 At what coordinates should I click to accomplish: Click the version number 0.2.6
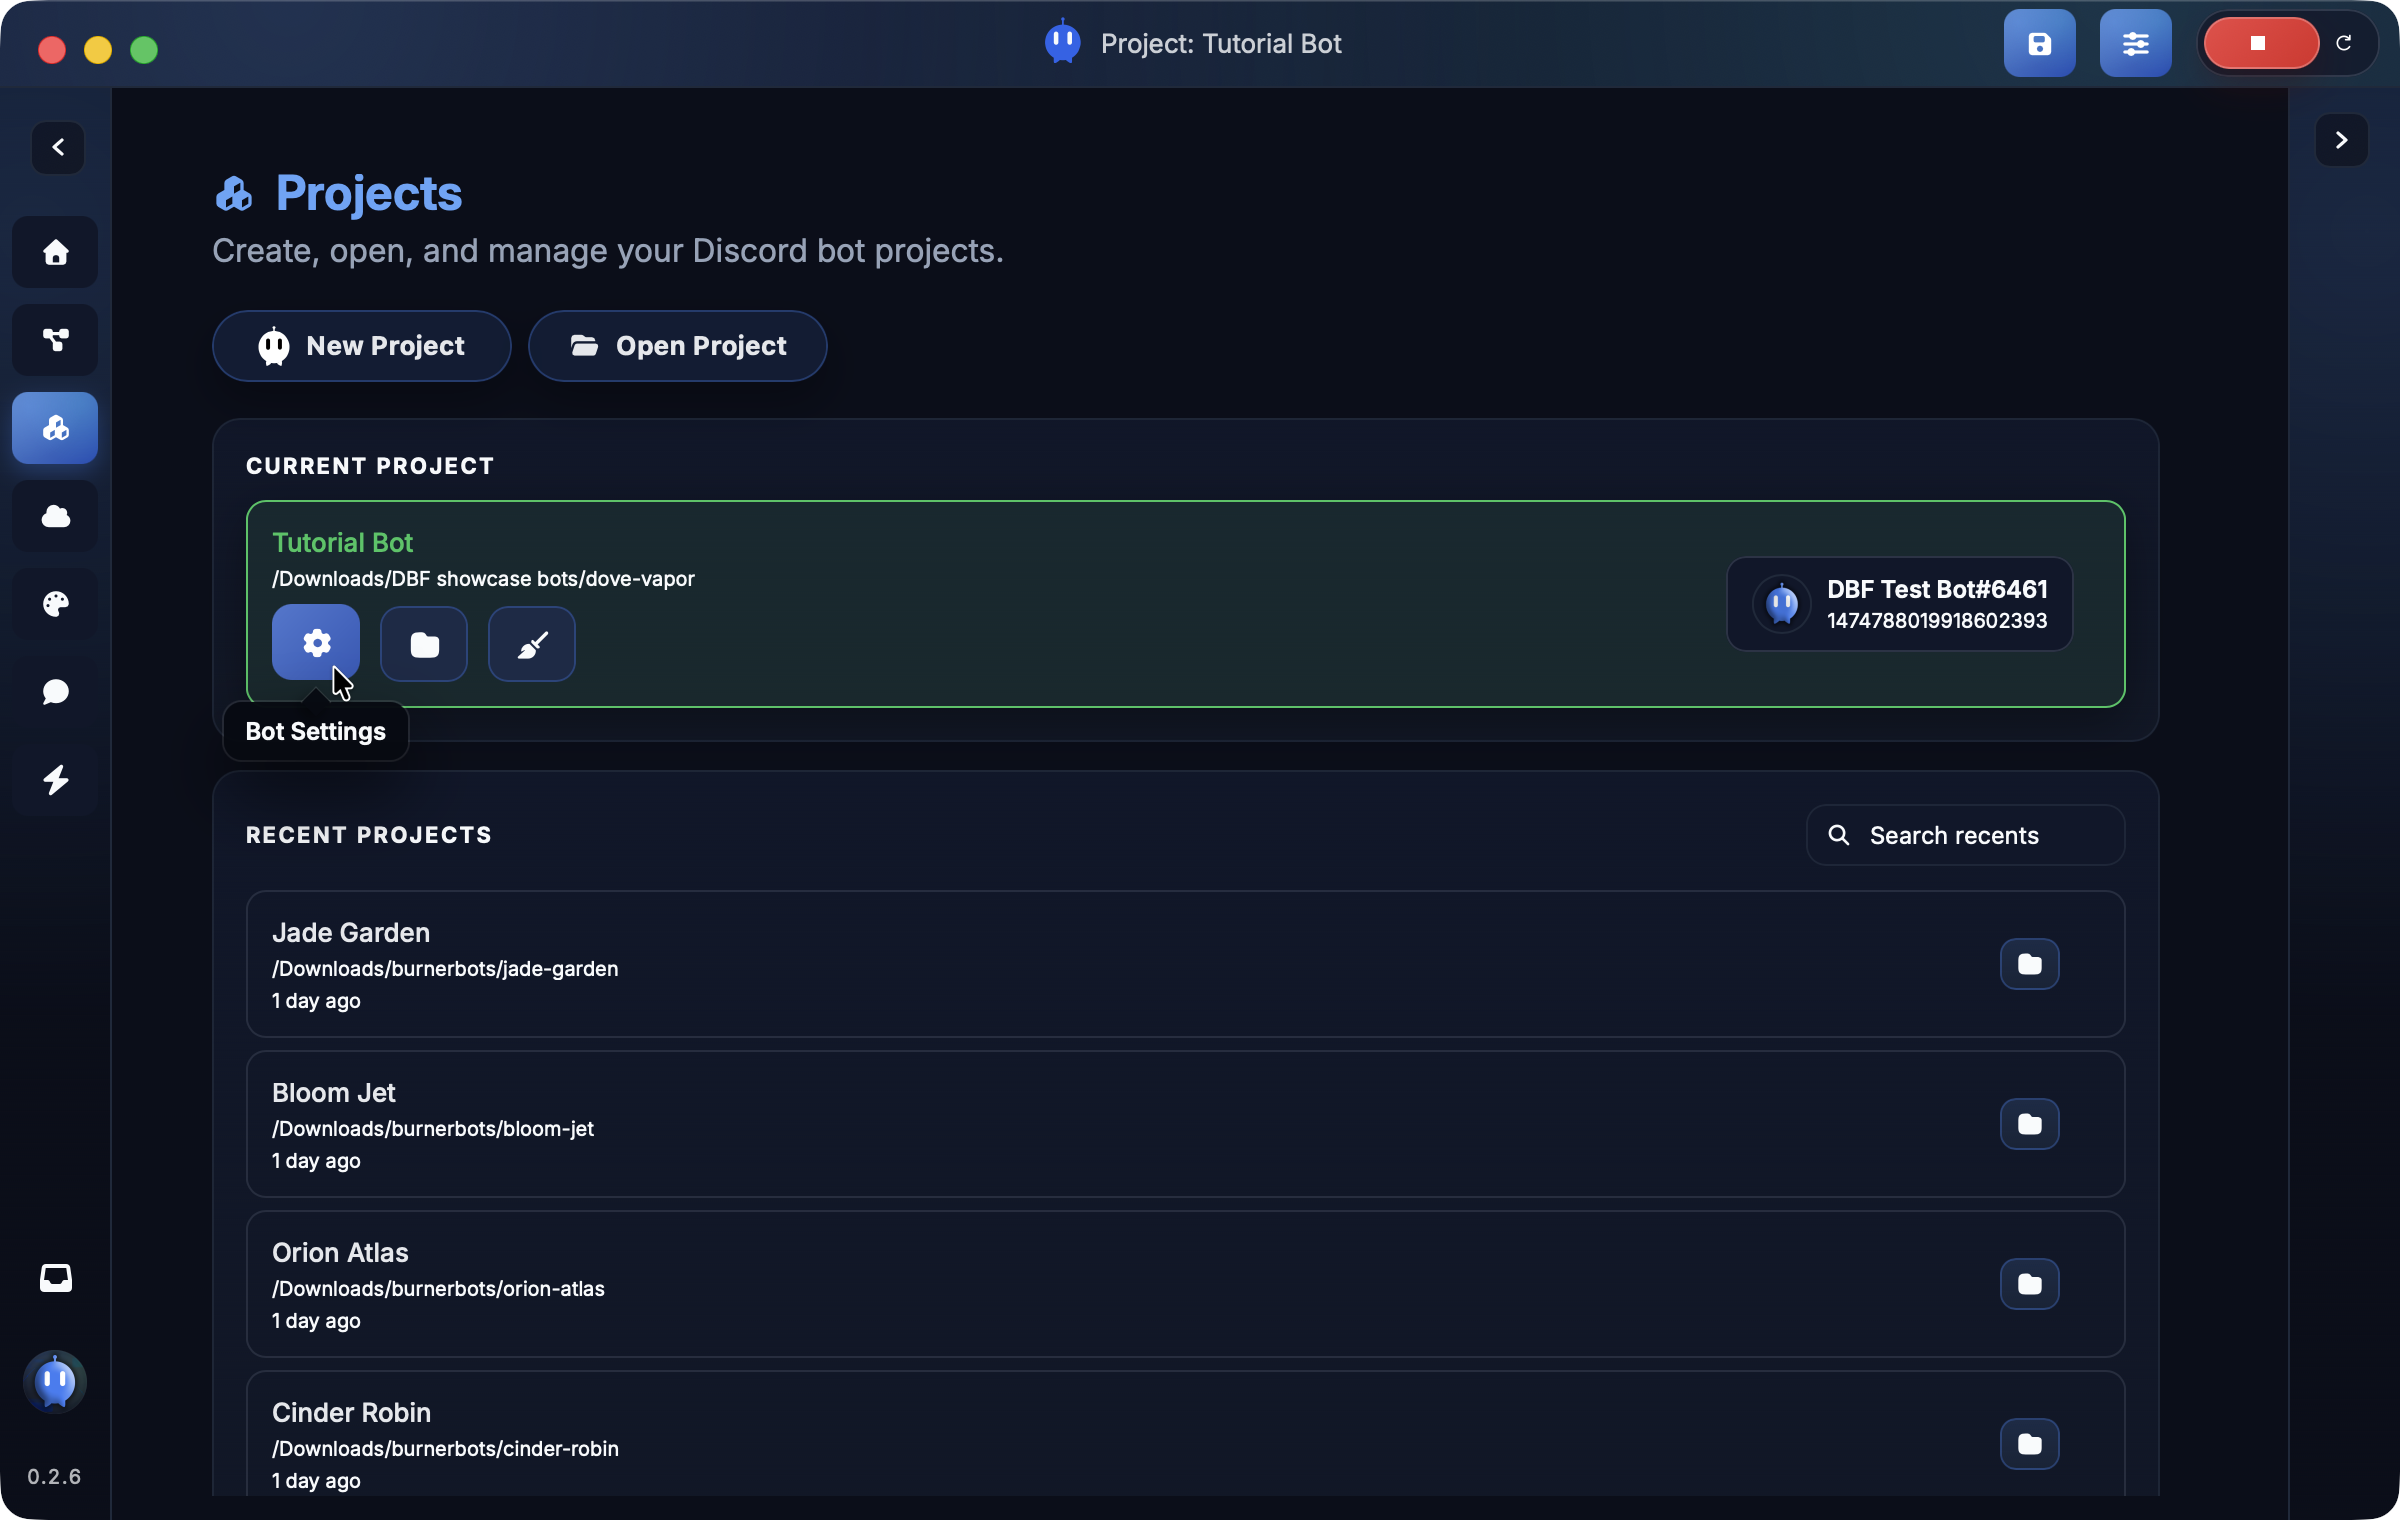tap(54, 1477)
